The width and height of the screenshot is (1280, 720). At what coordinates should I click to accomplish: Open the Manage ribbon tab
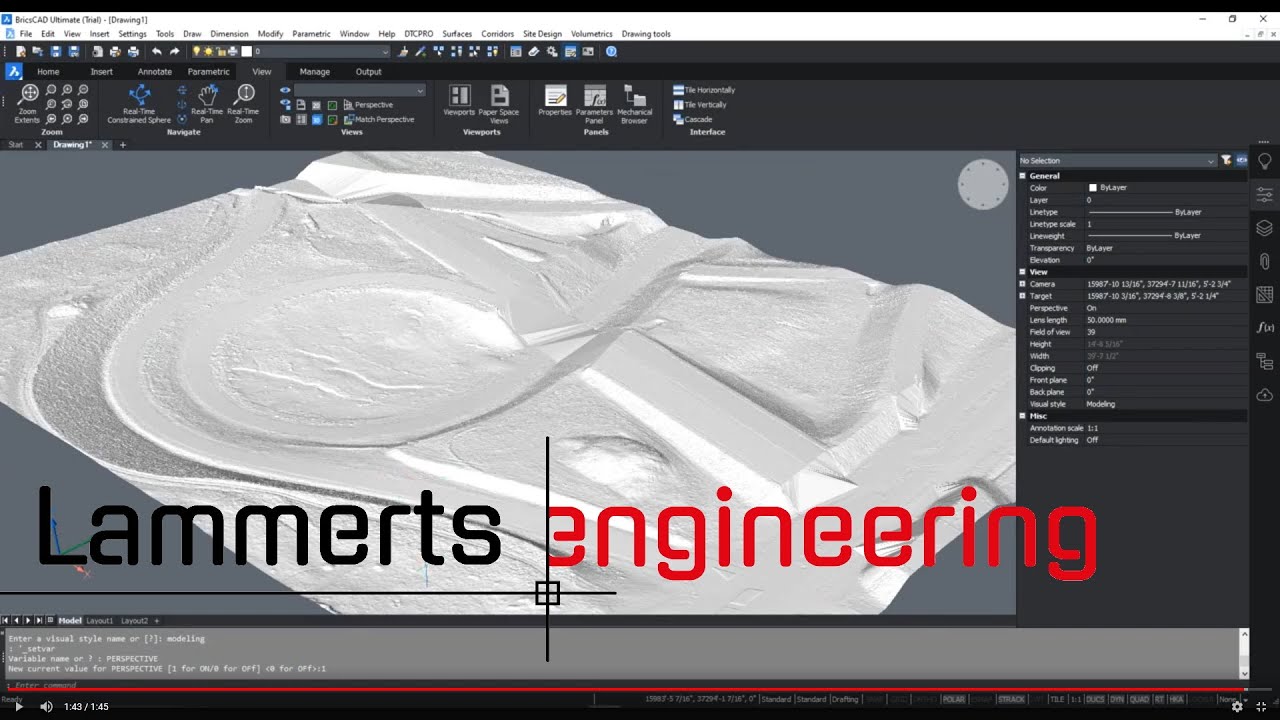pos(315,71)
